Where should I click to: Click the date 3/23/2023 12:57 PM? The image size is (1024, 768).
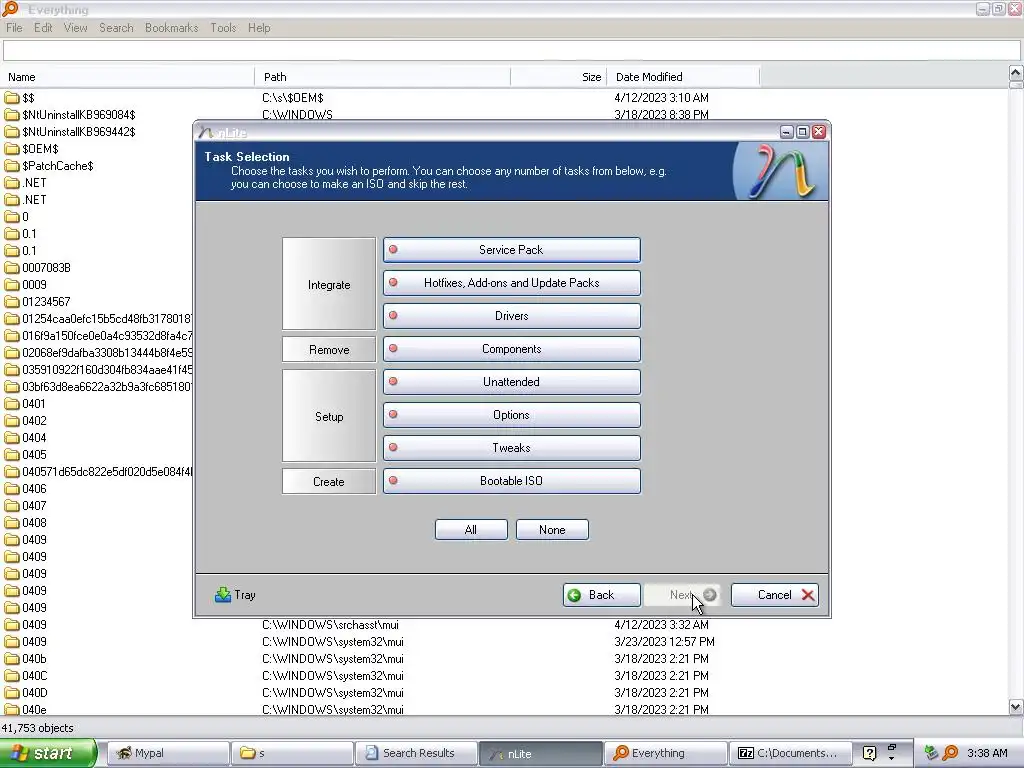click(x=664, y=642)
